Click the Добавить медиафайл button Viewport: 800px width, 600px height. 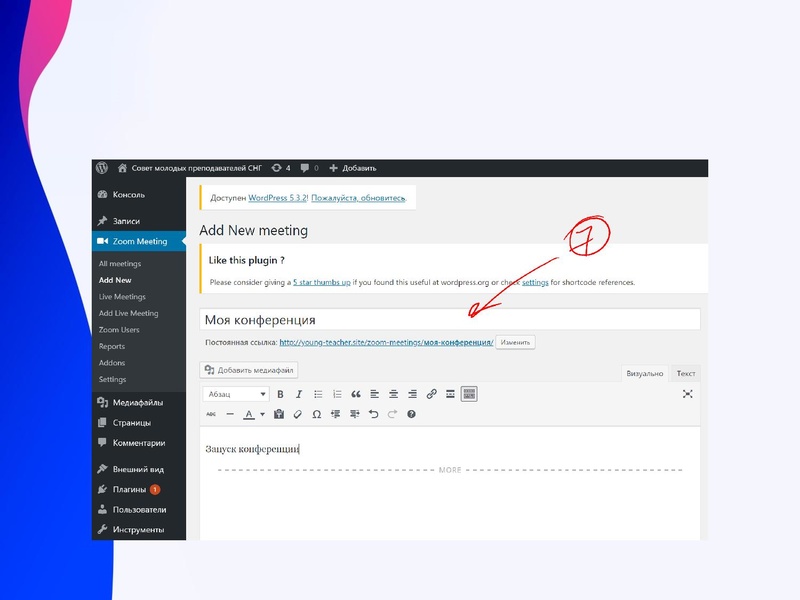[249, 370]
